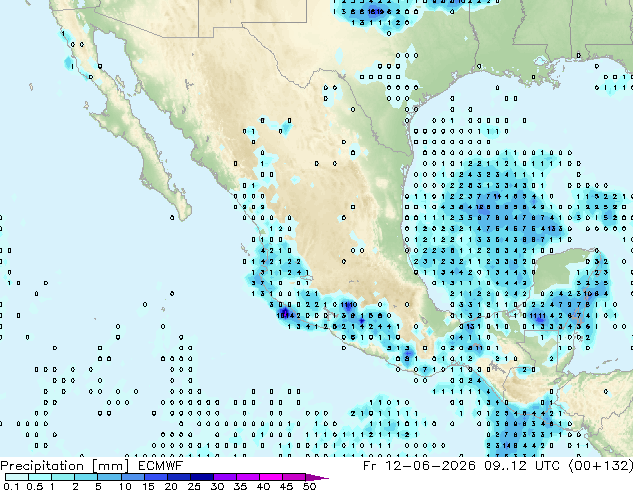Click the 25–30 mm dark blue swatch

[201, 477]
